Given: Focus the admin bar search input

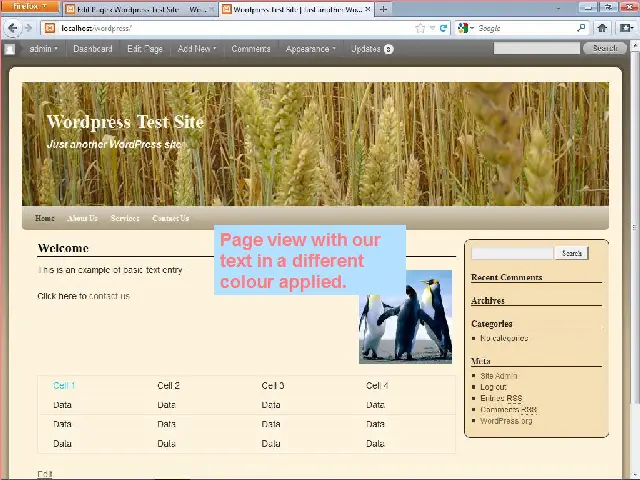Looking at the screenshot, I should click(536, 49).
